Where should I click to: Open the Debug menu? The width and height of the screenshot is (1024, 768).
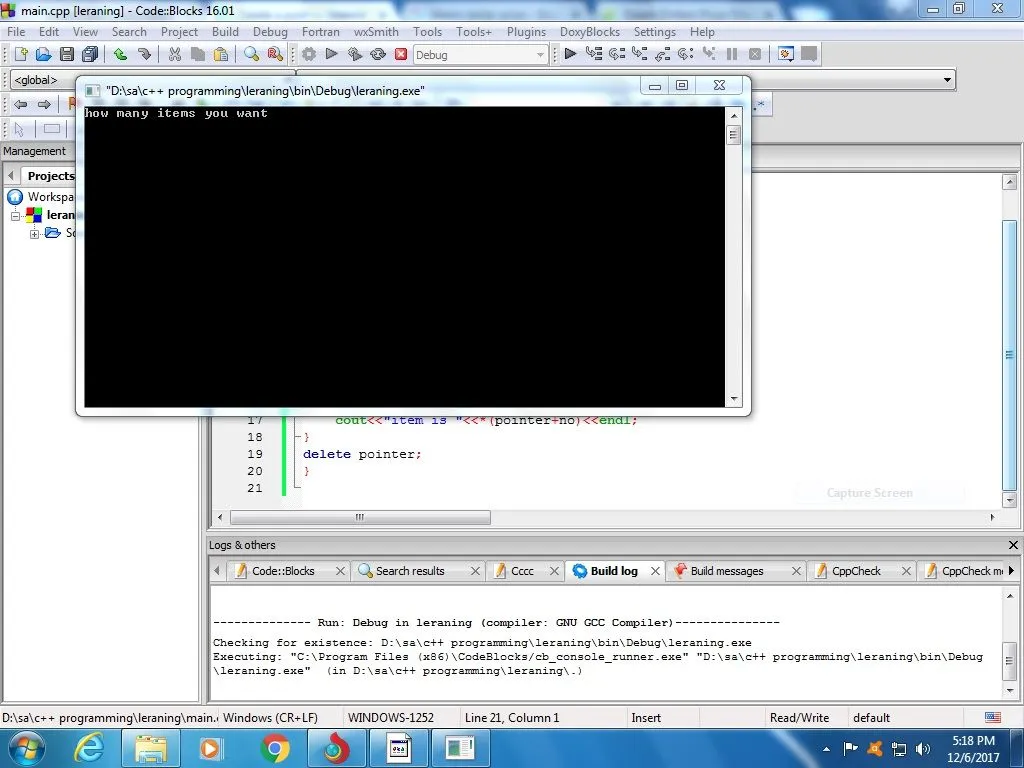pyautogui.click(x=270, y=31)
